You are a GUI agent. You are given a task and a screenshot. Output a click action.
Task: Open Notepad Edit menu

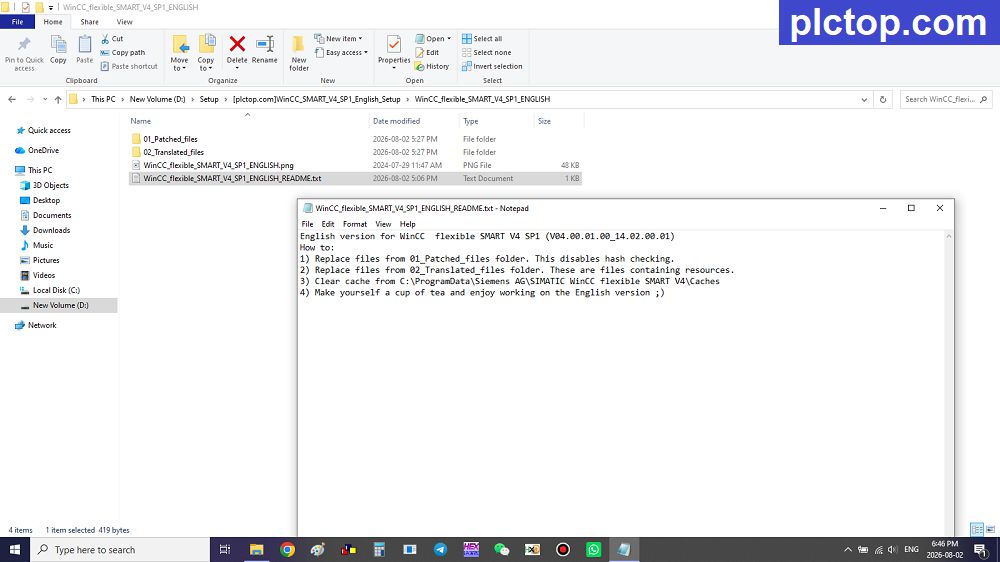tap(328, 225)
